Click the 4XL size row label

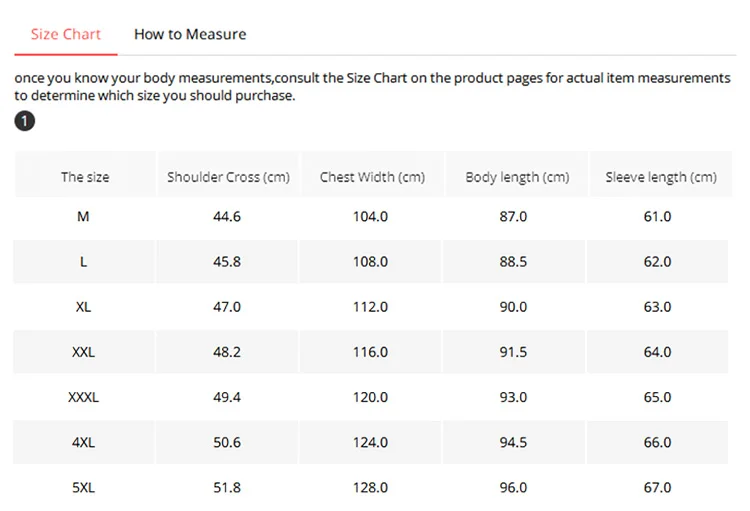pyautogui.click(x=83, y=442)
